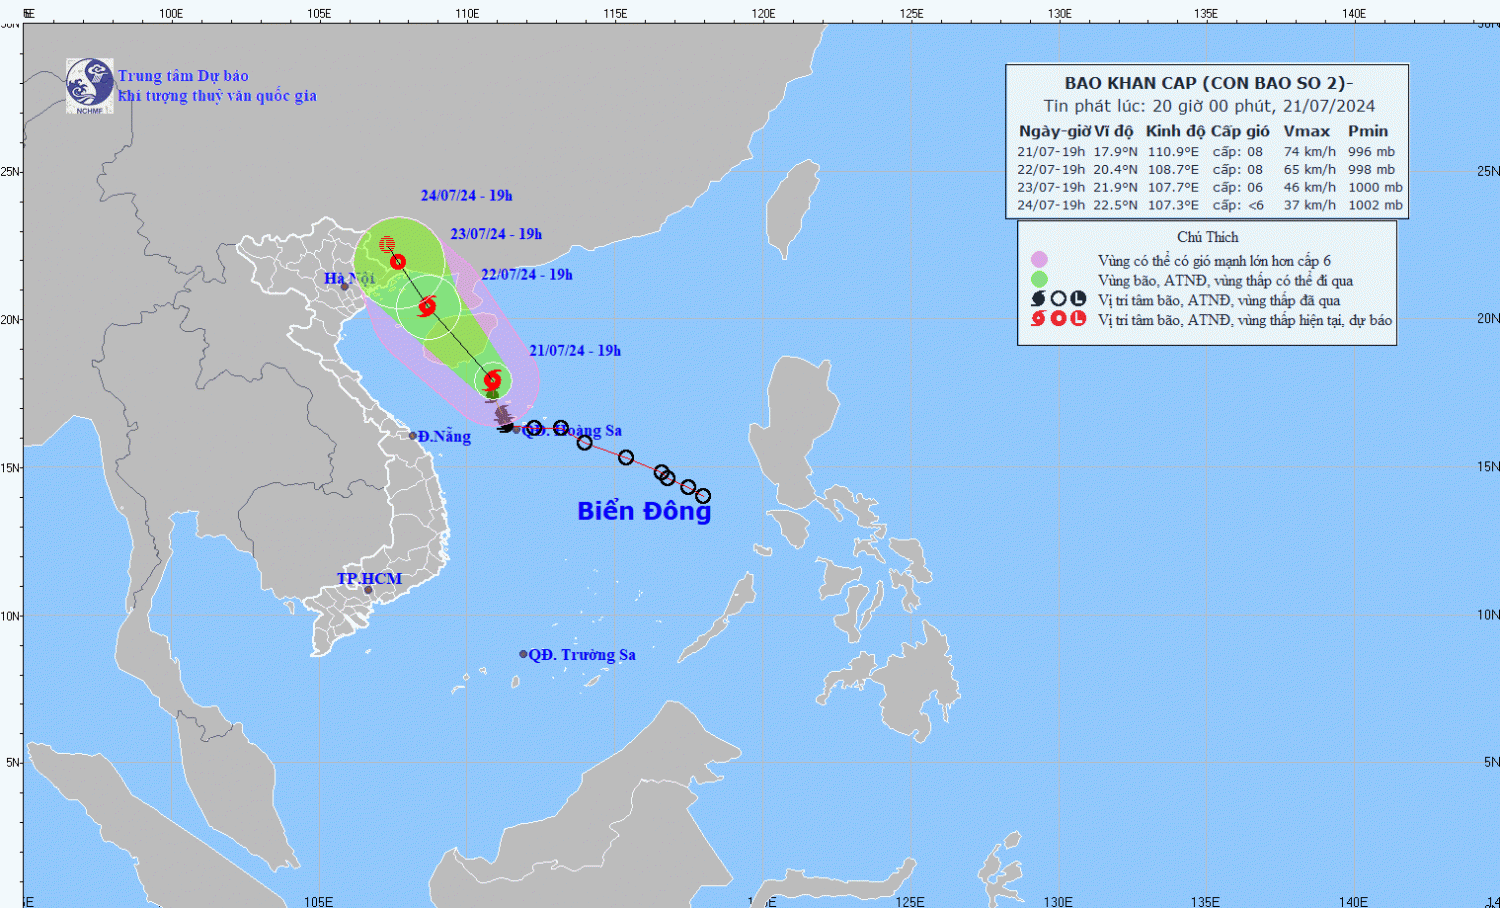Select the 22/07-19h row in forecast table
Screen dimensions: 1500x908
tap(1208, 170)
